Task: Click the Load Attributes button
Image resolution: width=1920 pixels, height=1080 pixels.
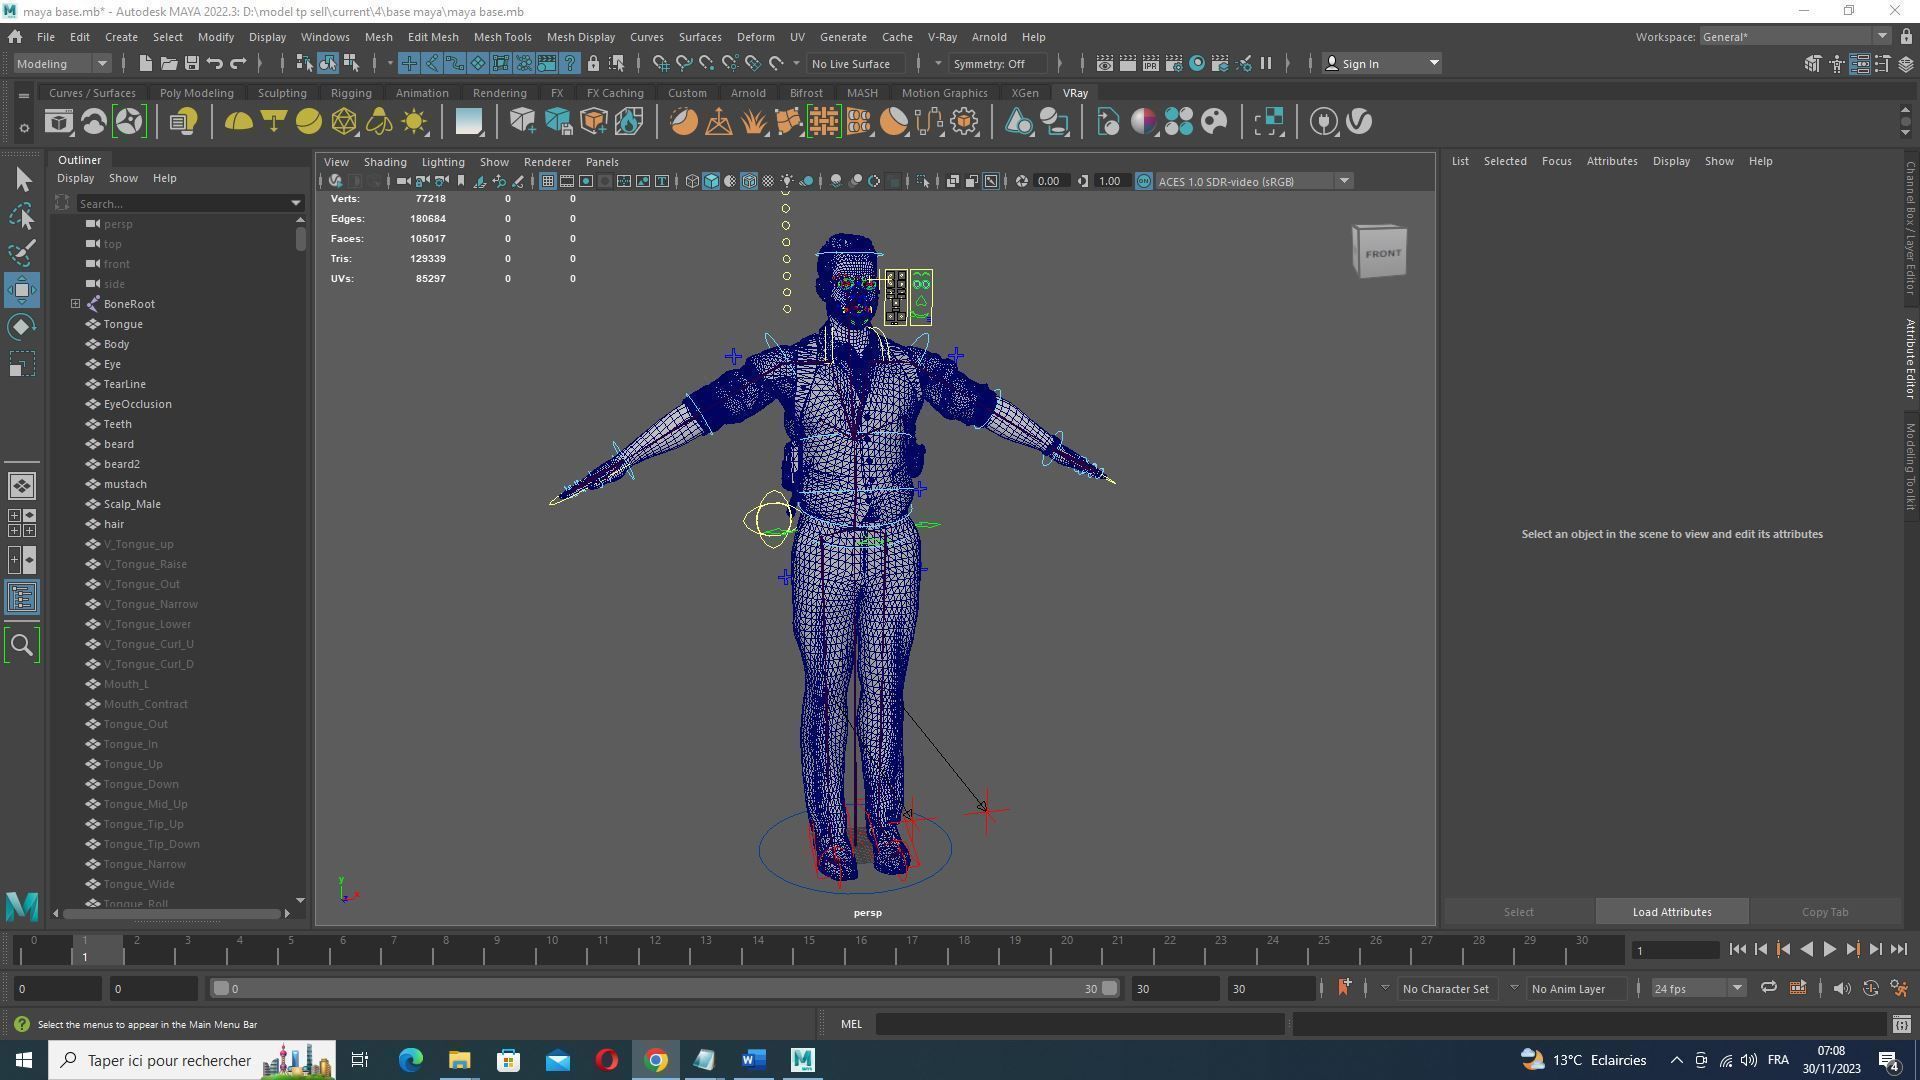Action: 1671,912
